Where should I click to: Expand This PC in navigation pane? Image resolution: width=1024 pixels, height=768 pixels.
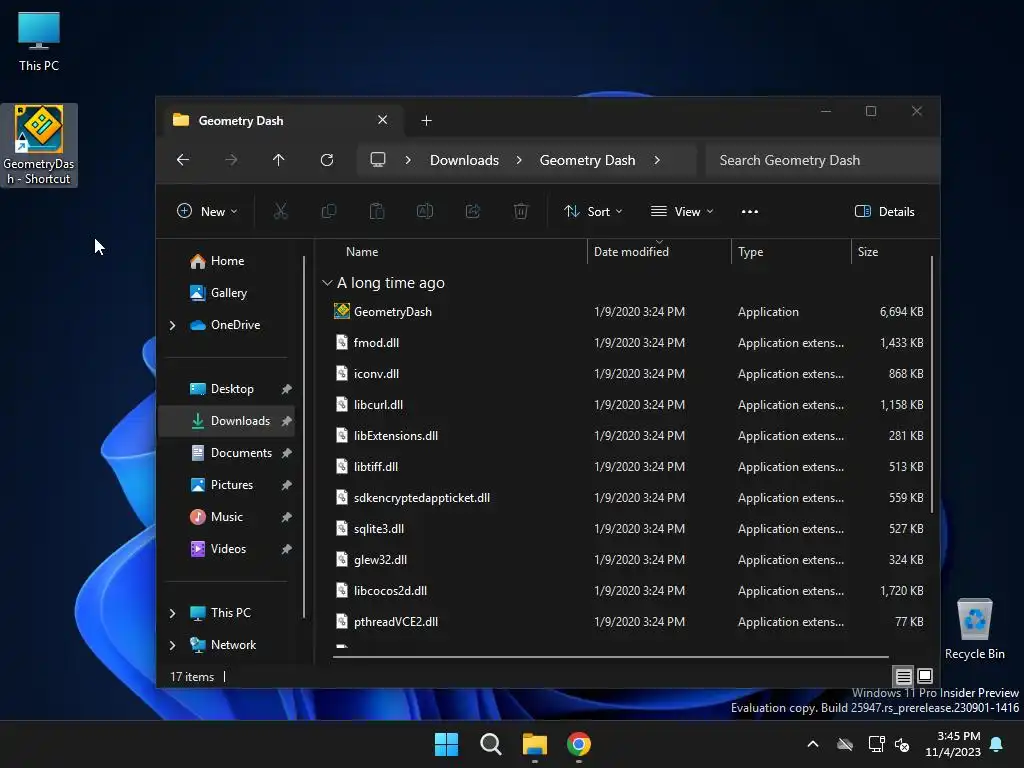(172, 613)
